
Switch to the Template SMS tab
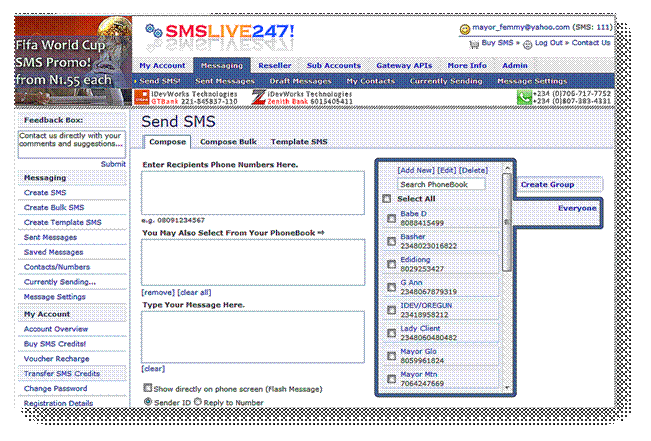click(x=298, y=142)
